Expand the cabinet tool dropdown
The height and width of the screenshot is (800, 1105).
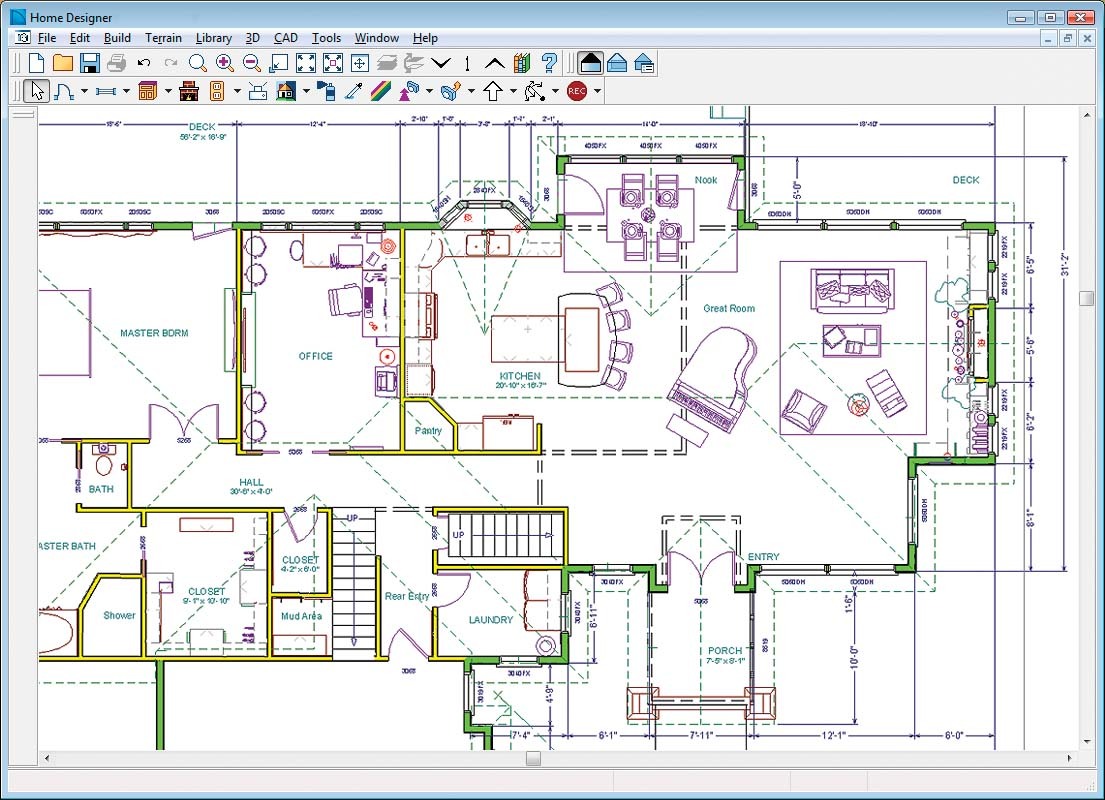tap(167, 91)
